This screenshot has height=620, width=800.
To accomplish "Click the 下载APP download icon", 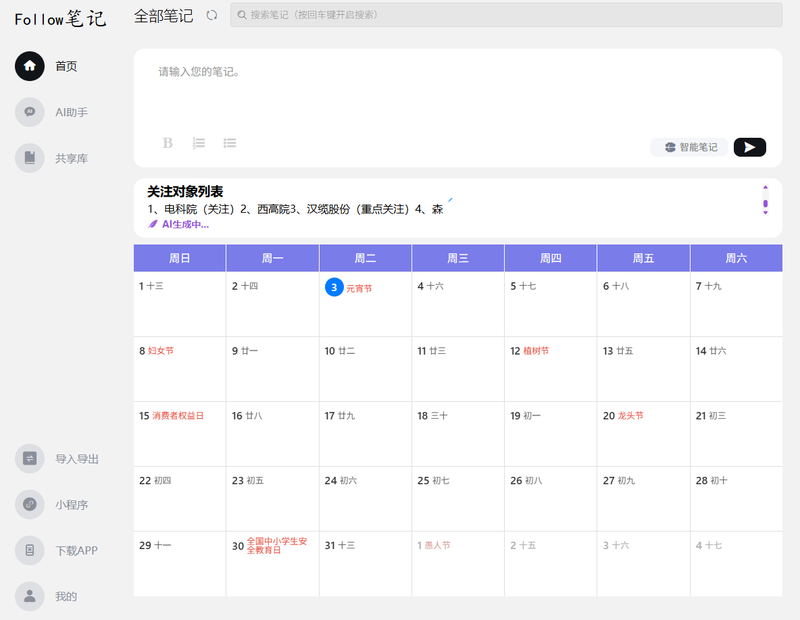I will (30, 550).
